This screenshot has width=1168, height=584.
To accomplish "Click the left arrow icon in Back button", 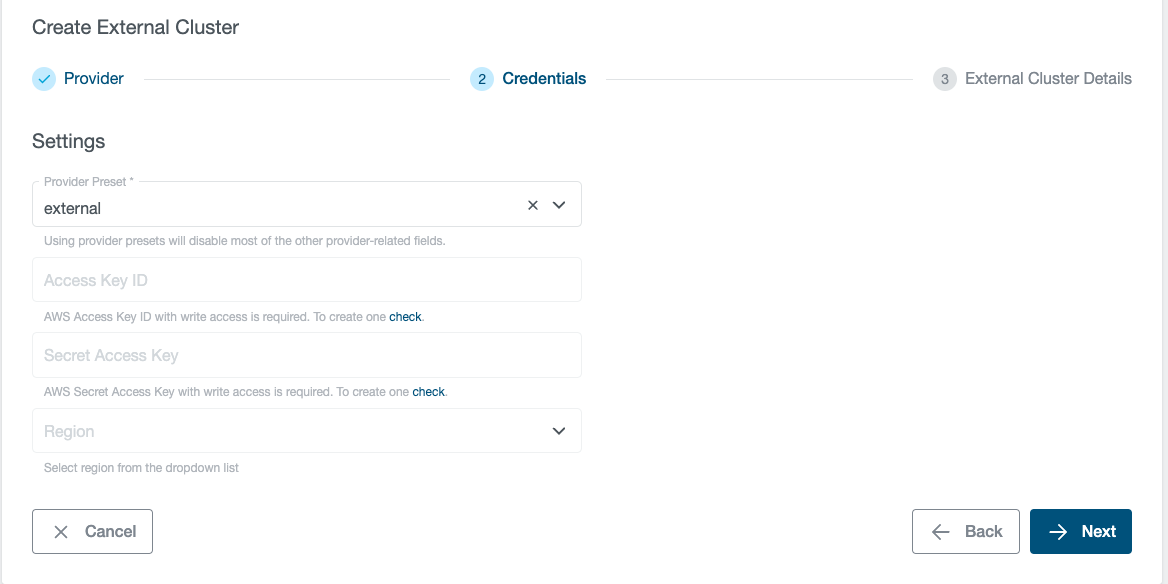I will pyautogui.click(x=940, y=532).
